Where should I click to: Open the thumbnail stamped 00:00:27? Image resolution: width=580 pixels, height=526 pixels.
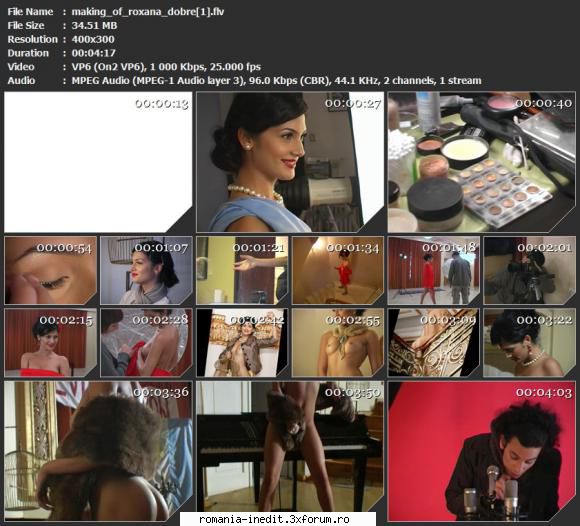[x=290, y=162]
